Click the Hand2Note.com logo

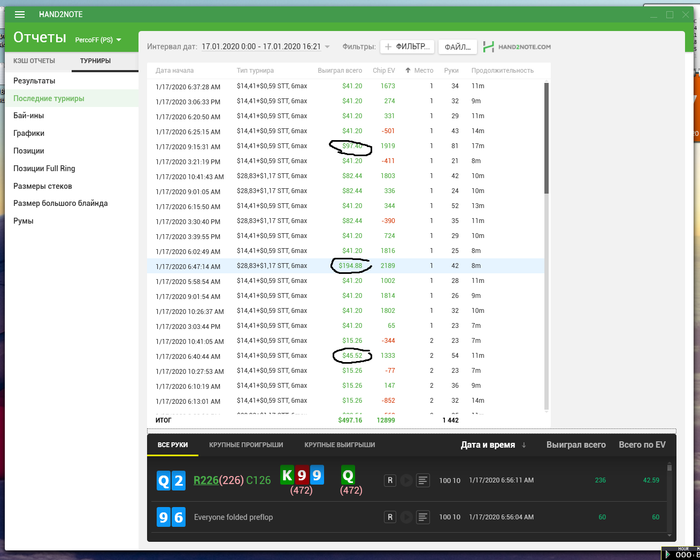tap(517, 46)
